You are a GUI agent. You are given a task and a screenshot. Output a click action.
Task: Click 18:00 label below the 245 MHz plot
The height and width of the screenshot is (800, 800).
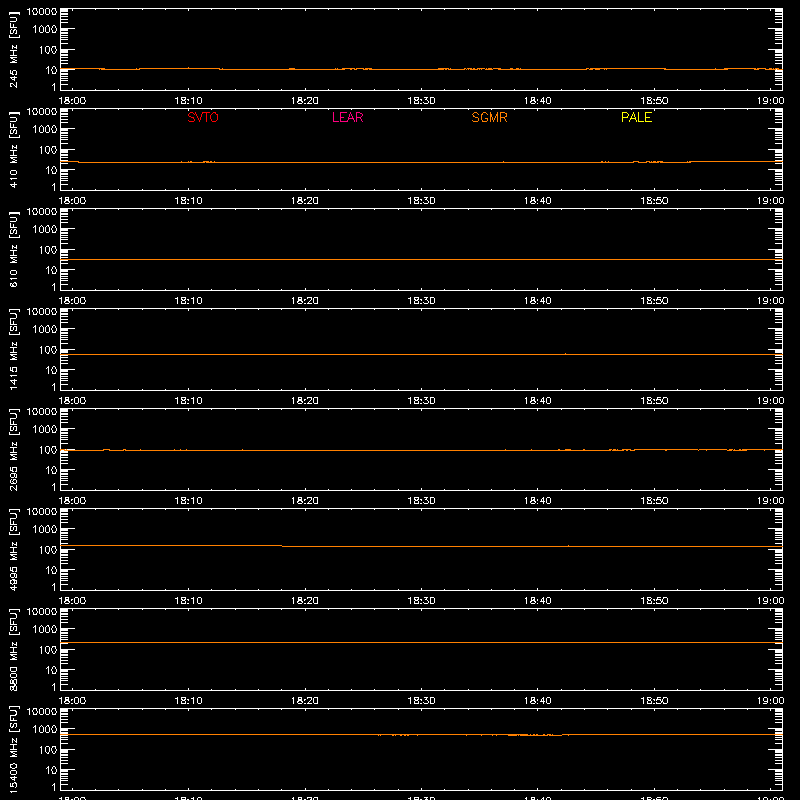tap(72, 101)
